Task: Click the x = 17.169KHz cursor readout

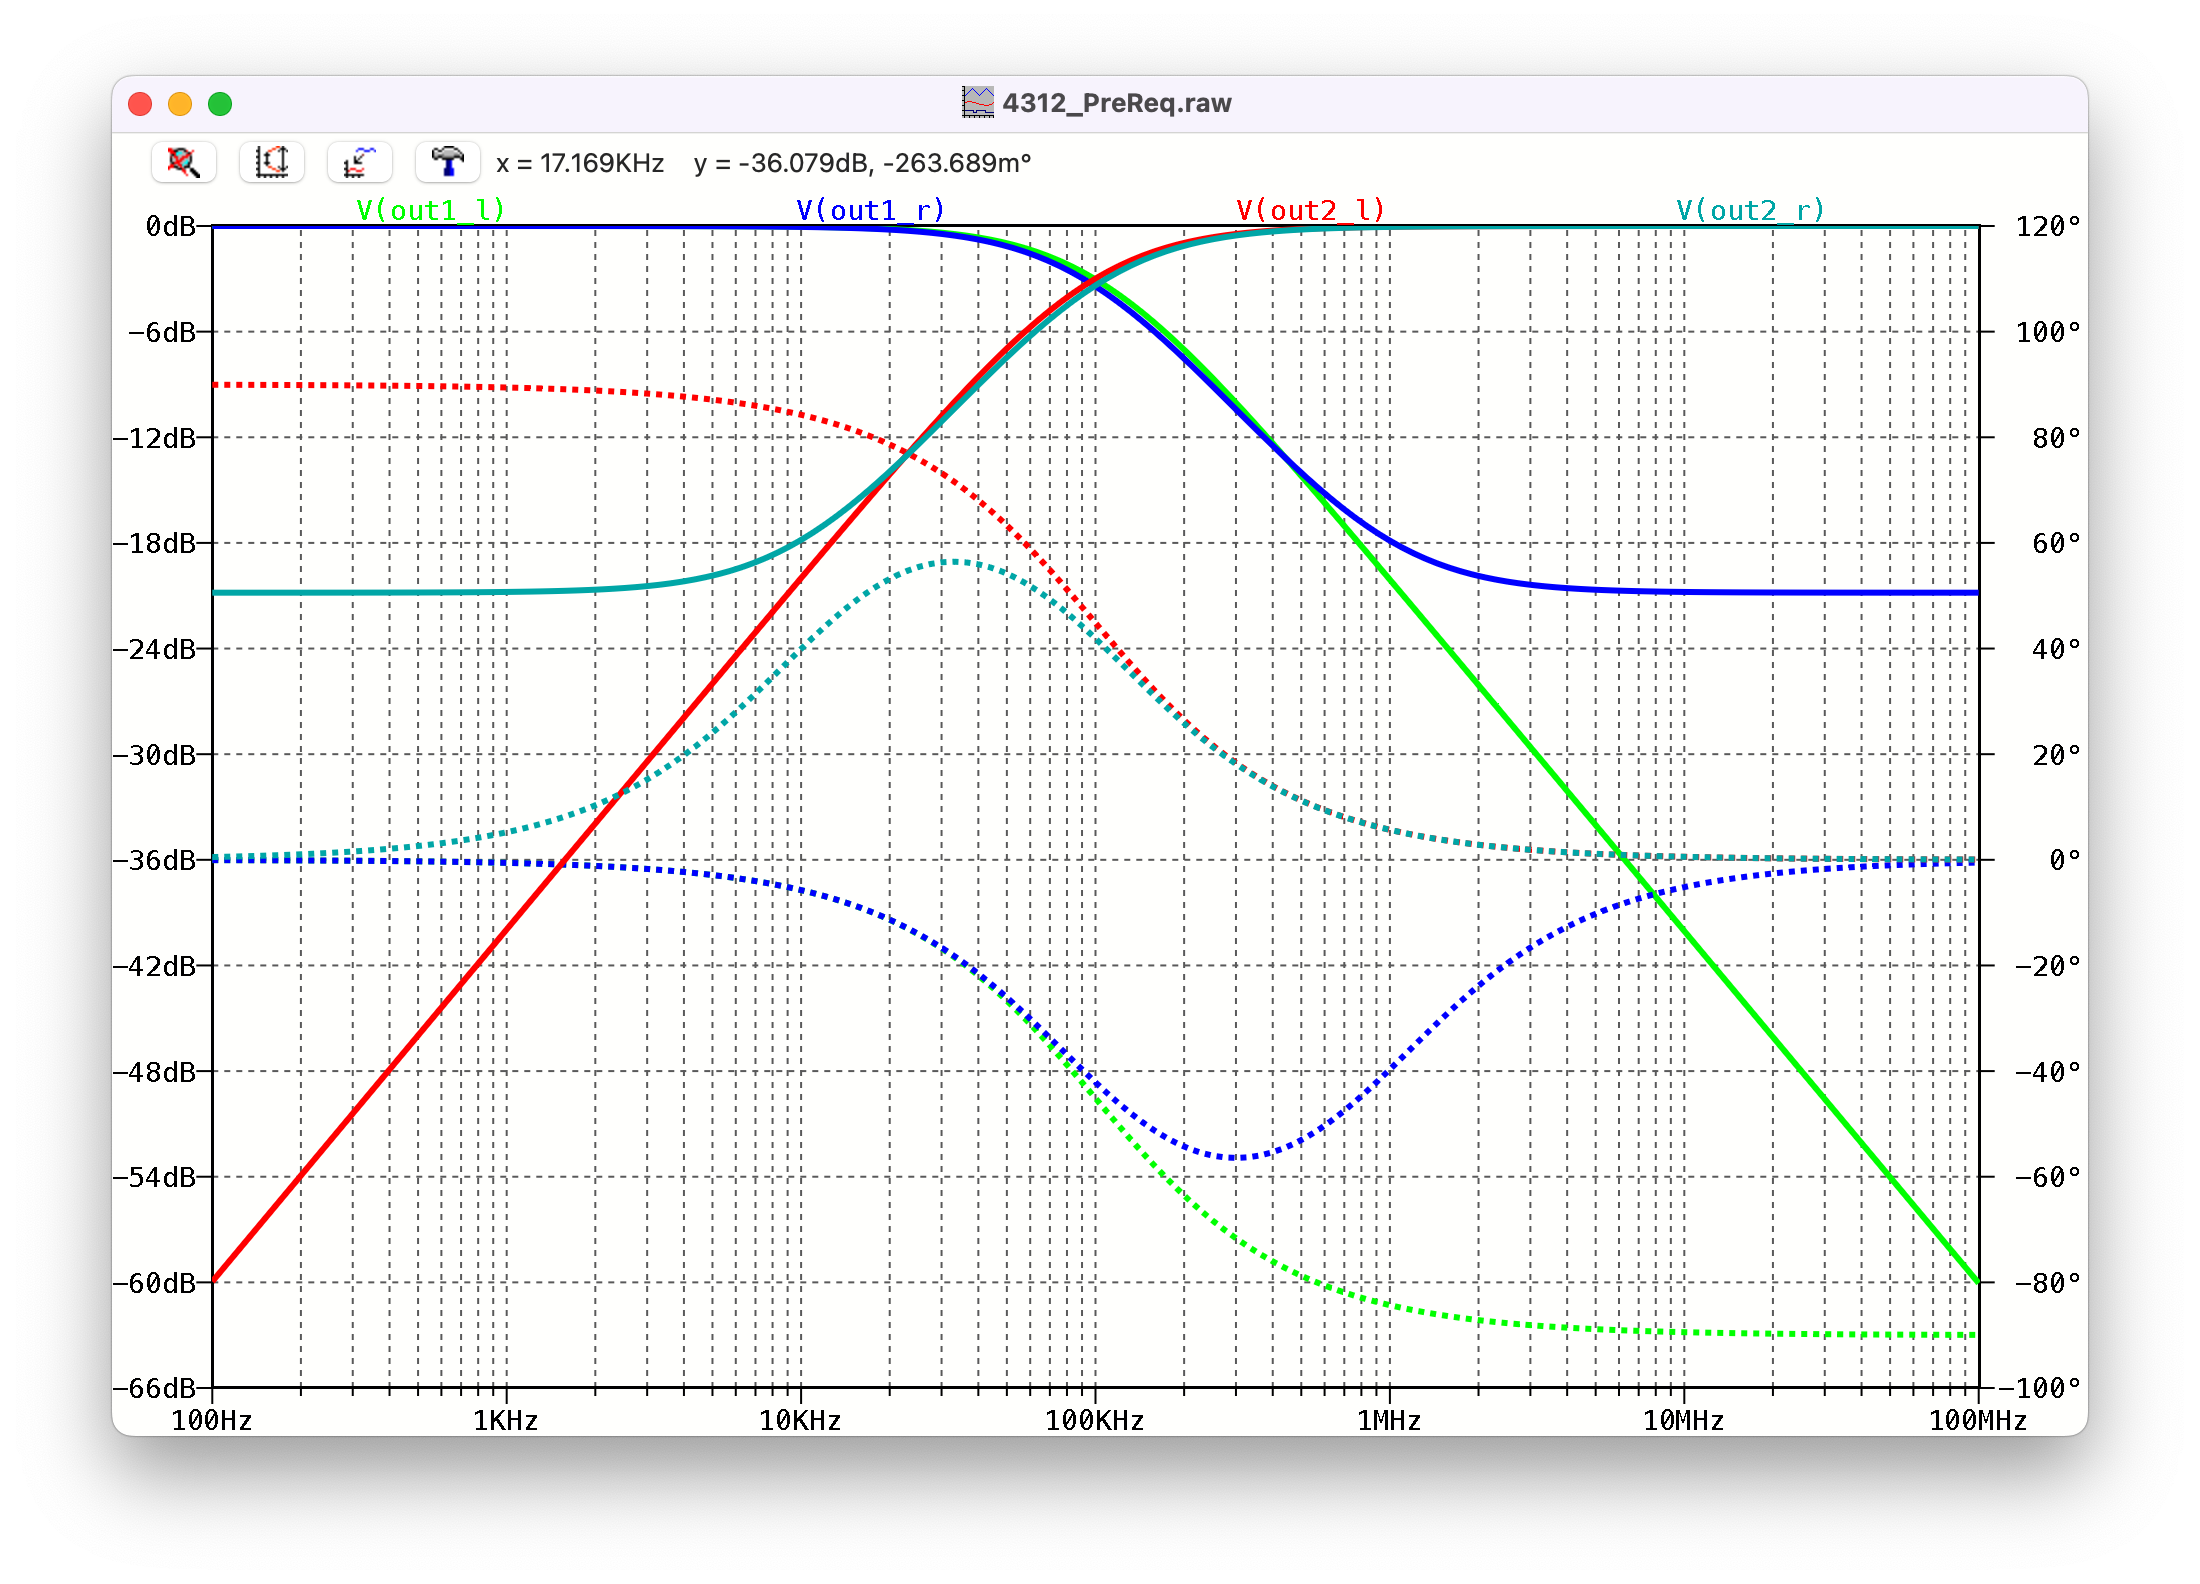Action: click(x=580, y=163)
